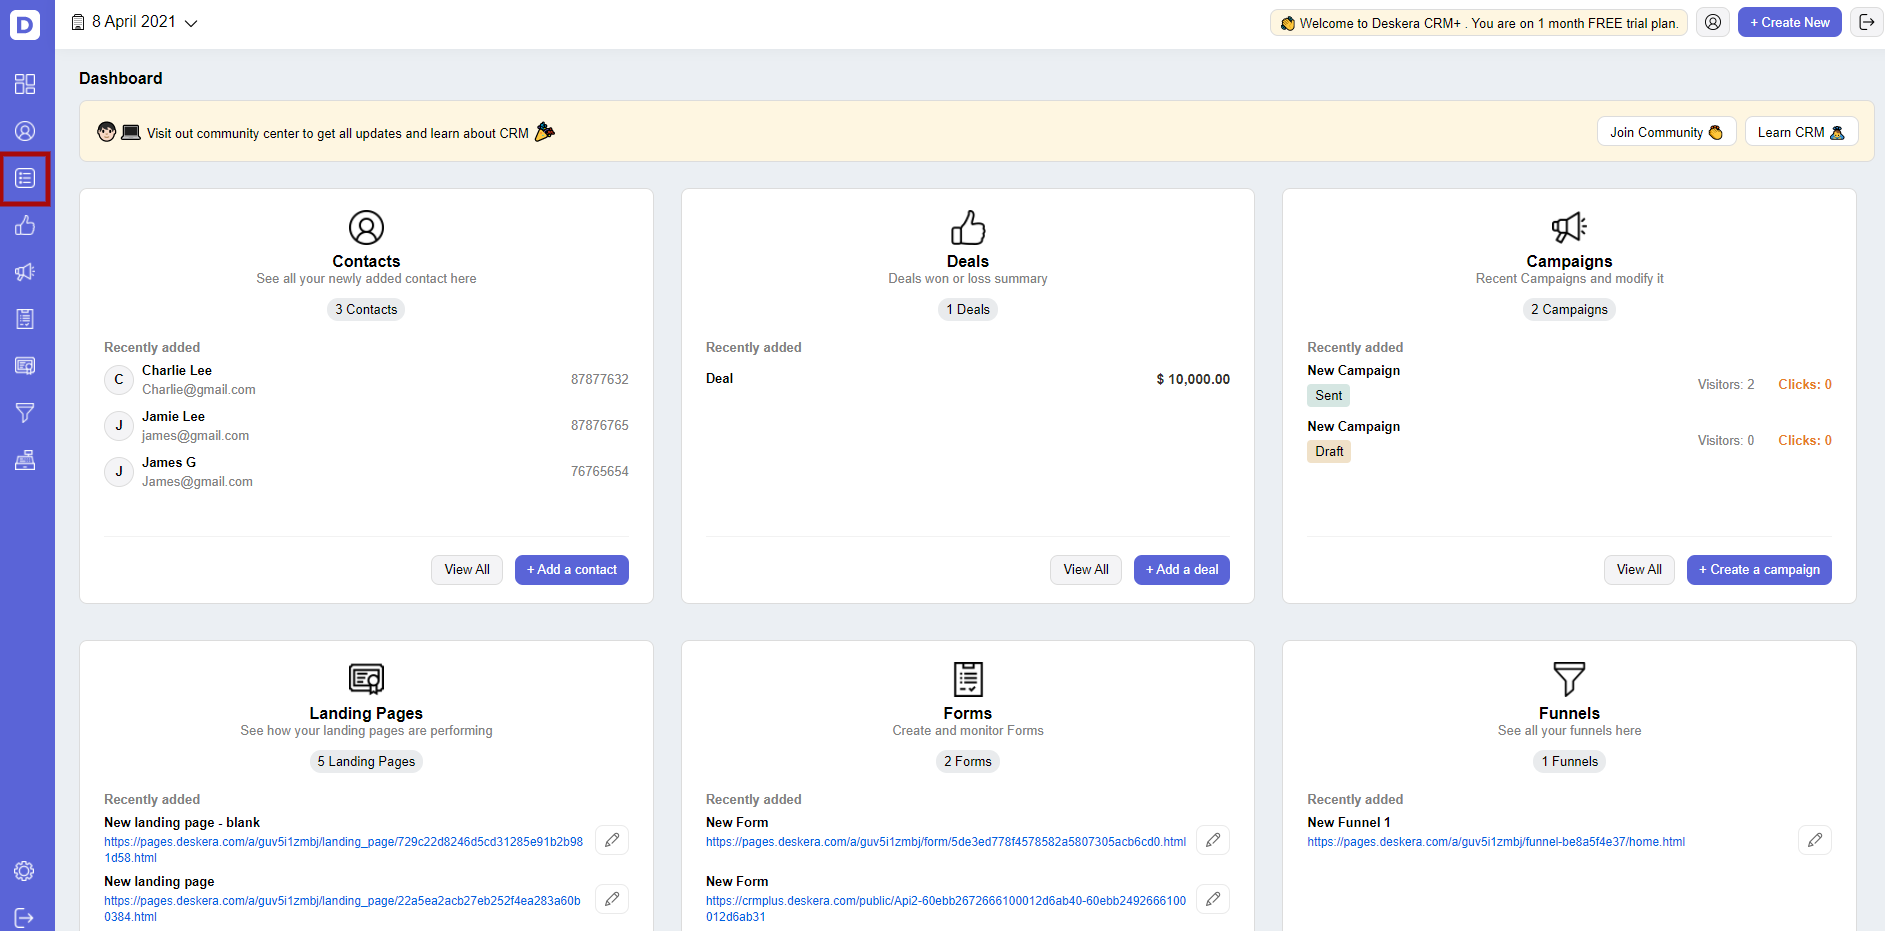The height and width of the screenshot is (931, 1885).
Task: Select the James G contact row
Action: coord(366,472)
